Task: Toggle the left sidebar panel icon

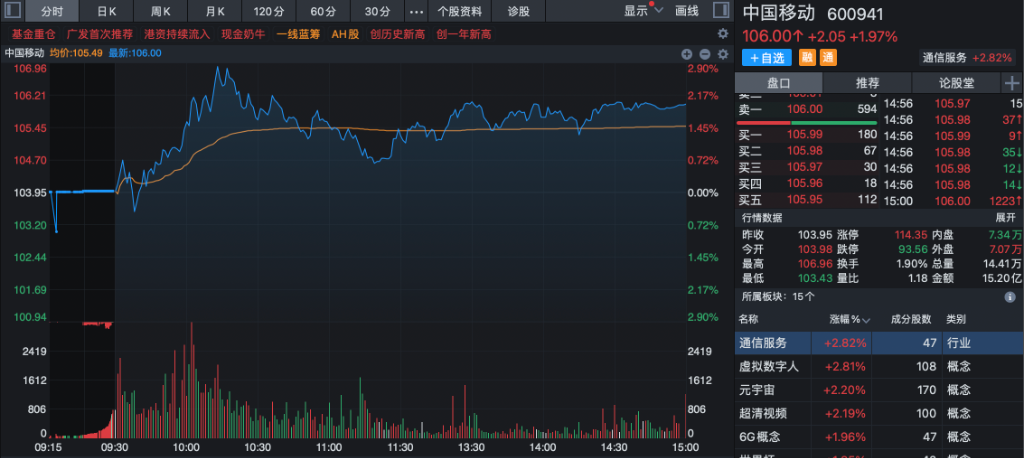Action: (x=13, y=10)
